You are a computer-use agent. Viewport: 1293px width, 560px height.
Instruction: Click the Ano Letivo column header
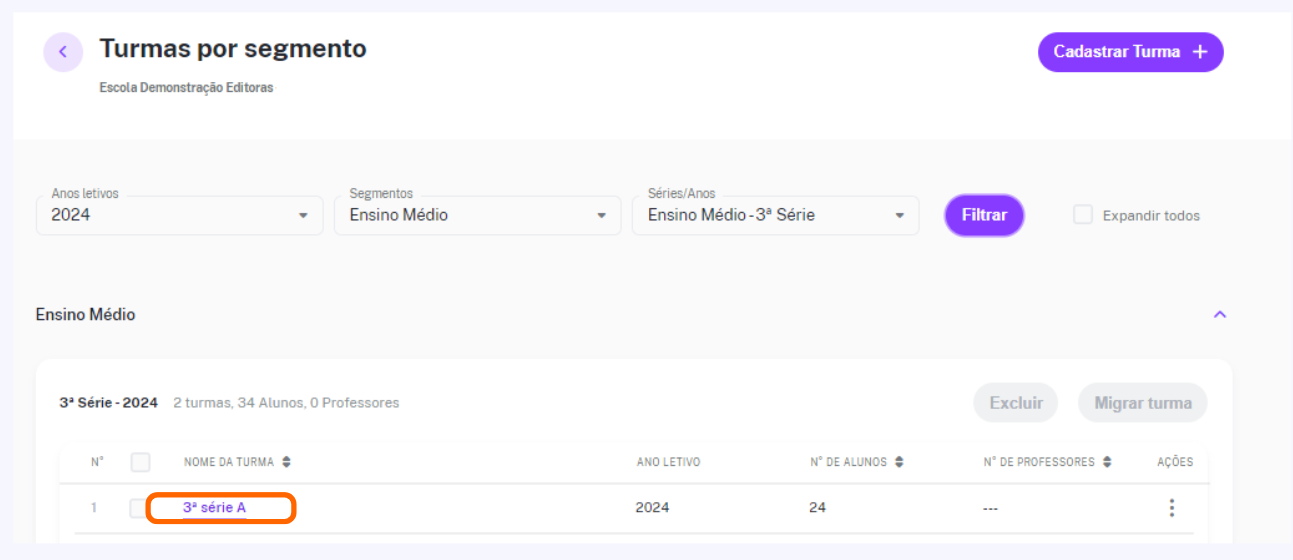pos(668,462)
